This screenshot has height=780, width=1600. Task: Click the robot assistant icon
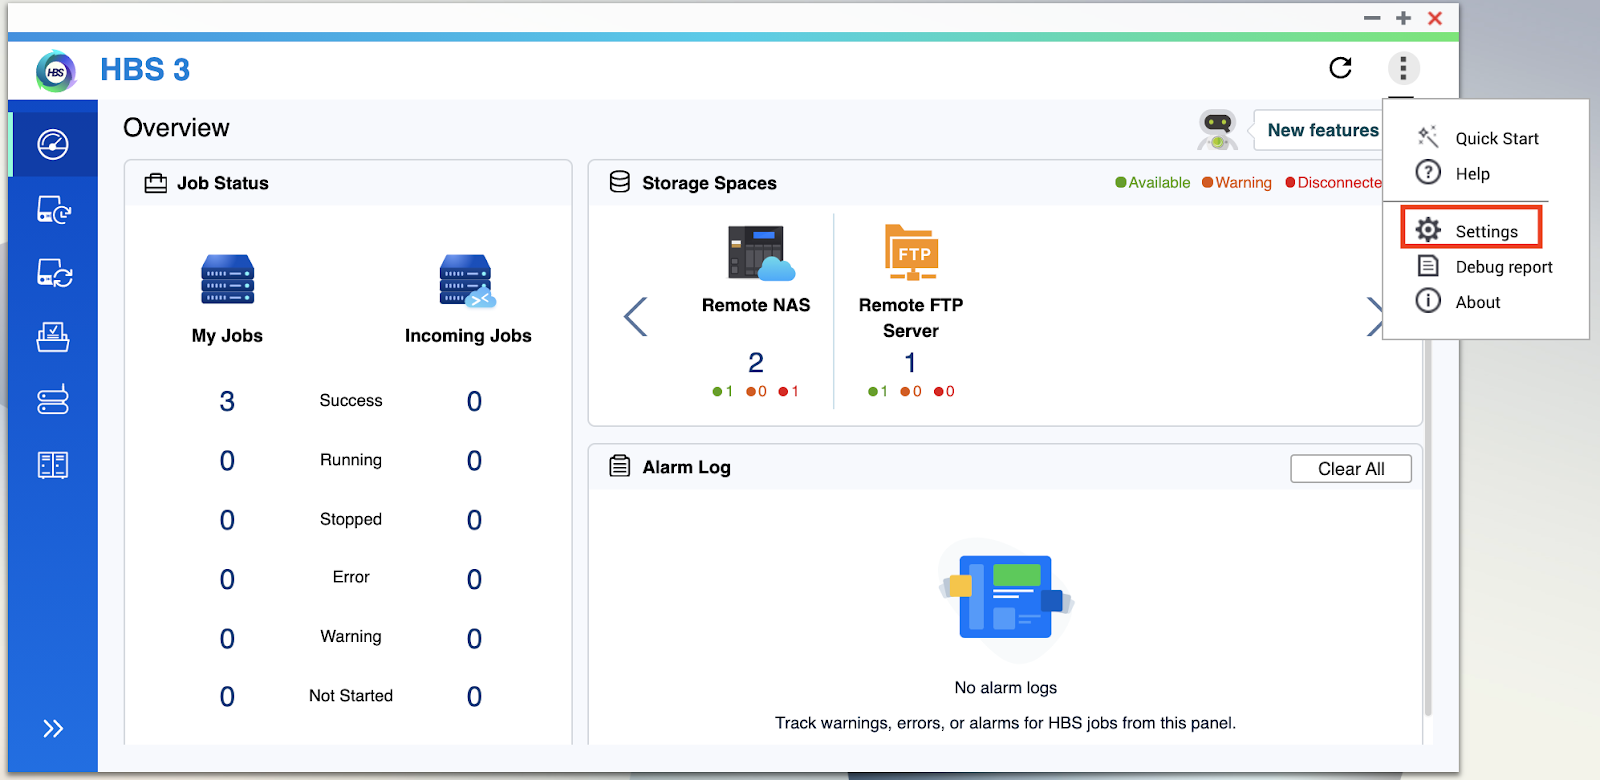click(x=1217, y=130)
